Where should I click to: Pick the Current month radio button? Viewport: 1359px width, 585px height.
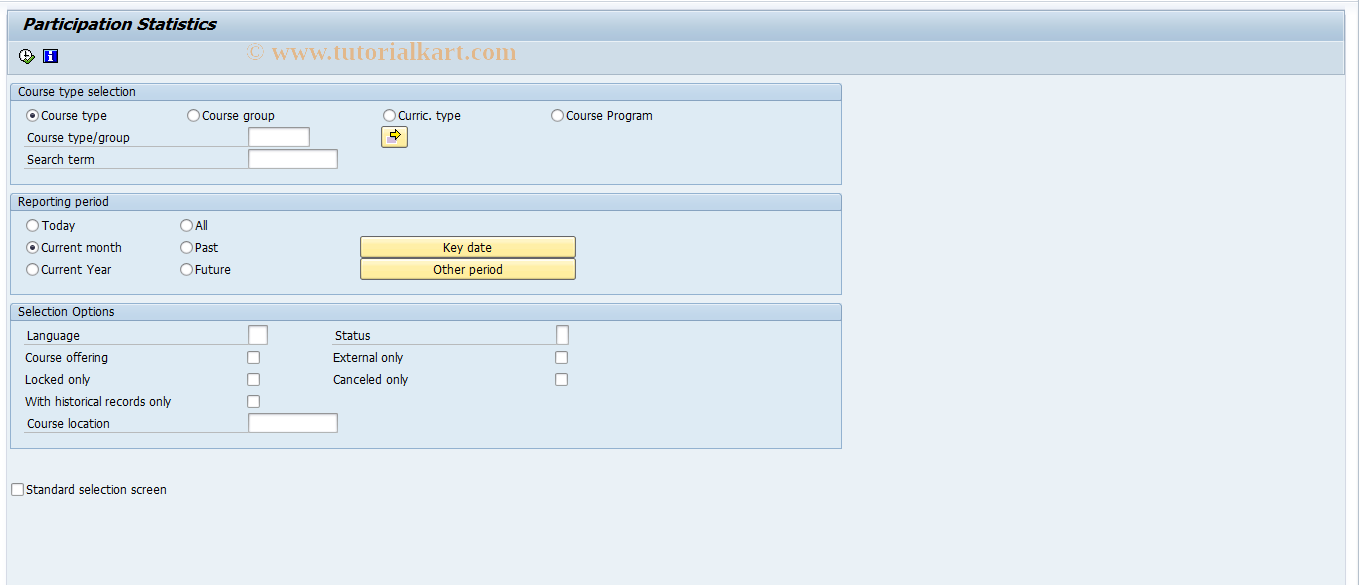32,248
